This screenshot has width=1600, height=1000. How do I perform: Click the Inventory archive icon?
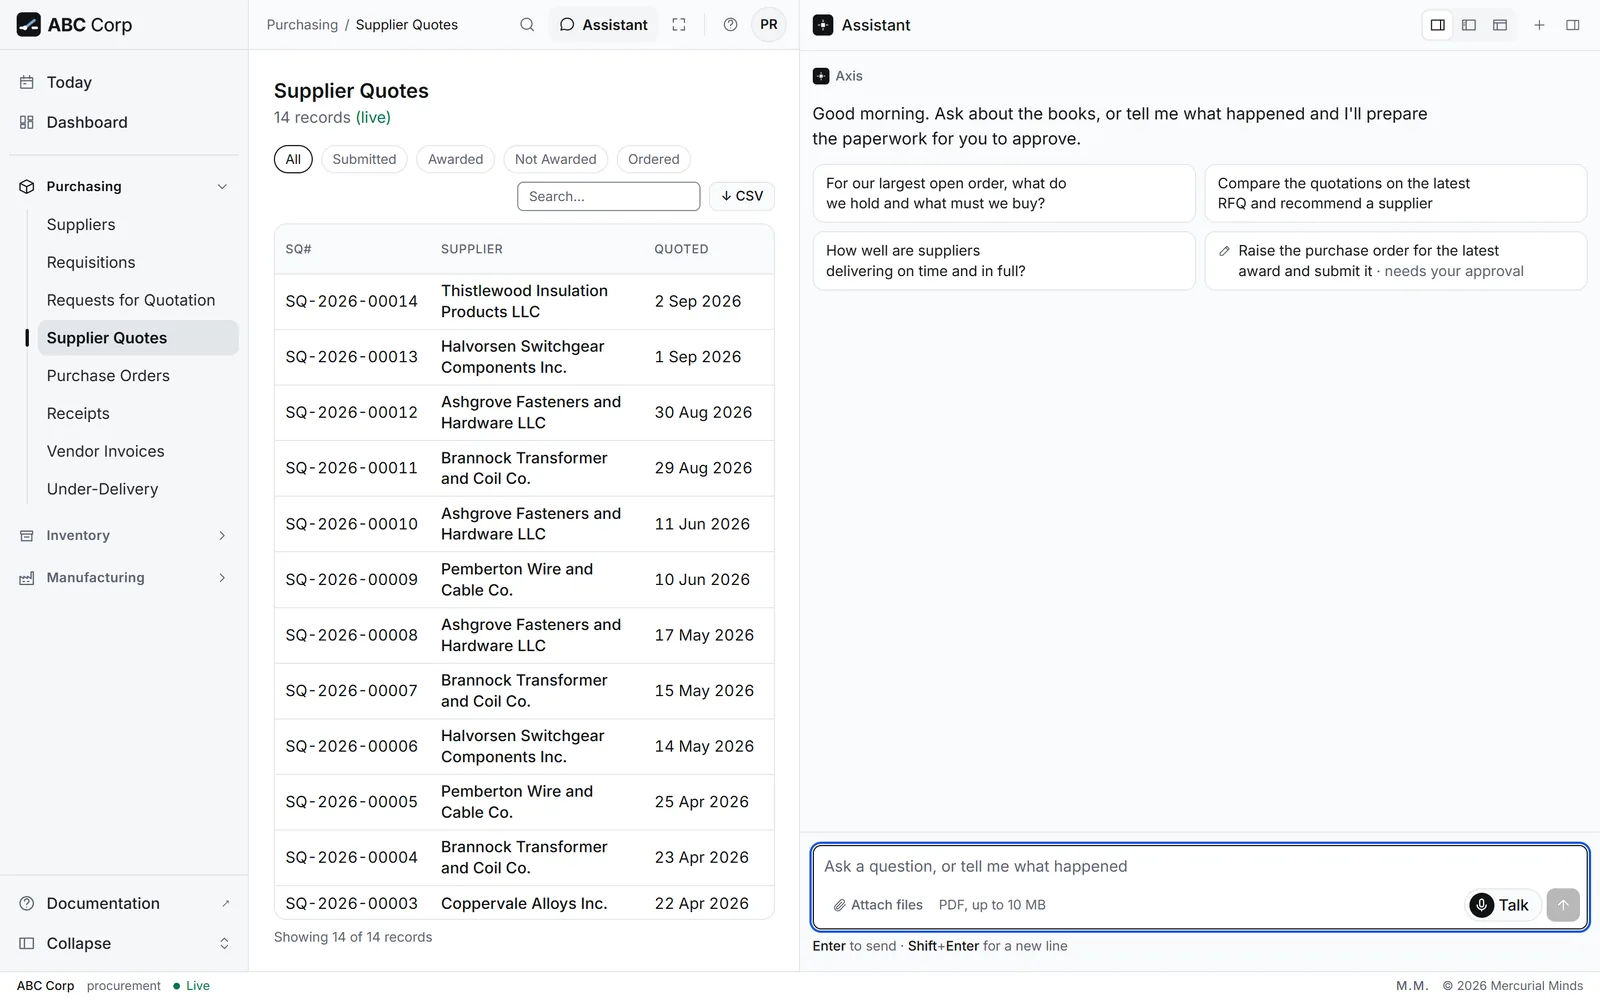click(27, 536)
